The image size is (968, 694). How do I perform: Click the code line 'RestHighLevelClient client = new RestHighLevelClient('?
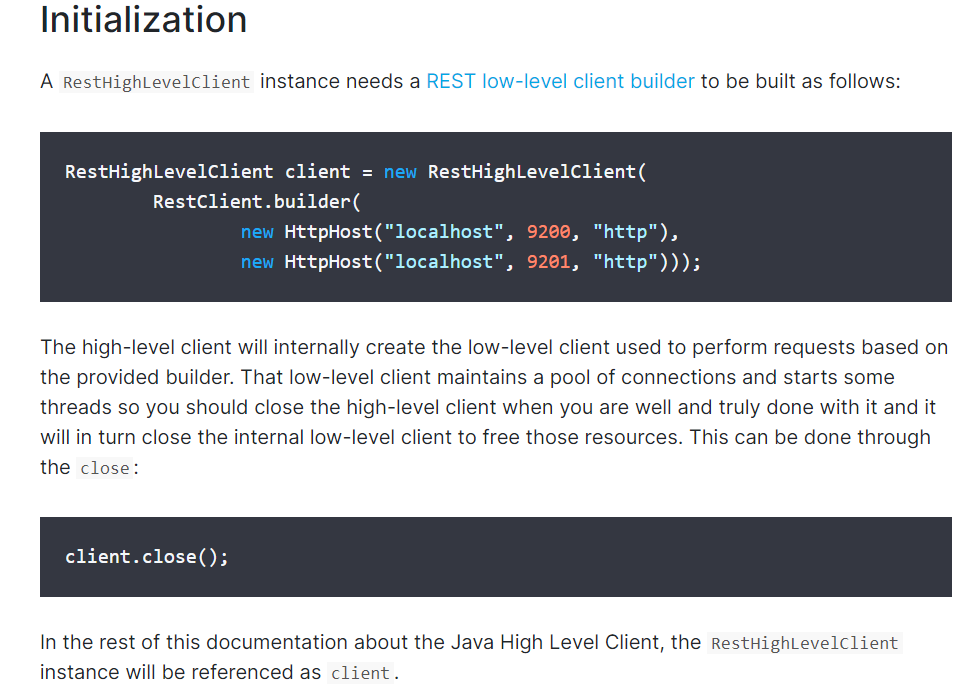(x=356, y=172)
